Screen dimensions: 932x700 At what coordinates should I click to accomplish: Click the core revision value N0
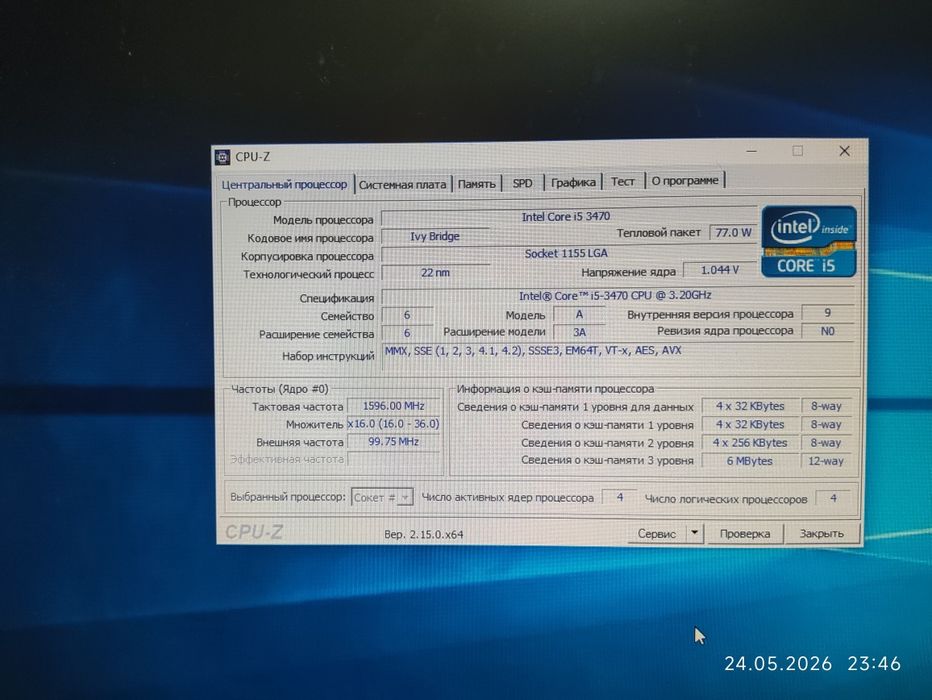[x=827, y=331]
